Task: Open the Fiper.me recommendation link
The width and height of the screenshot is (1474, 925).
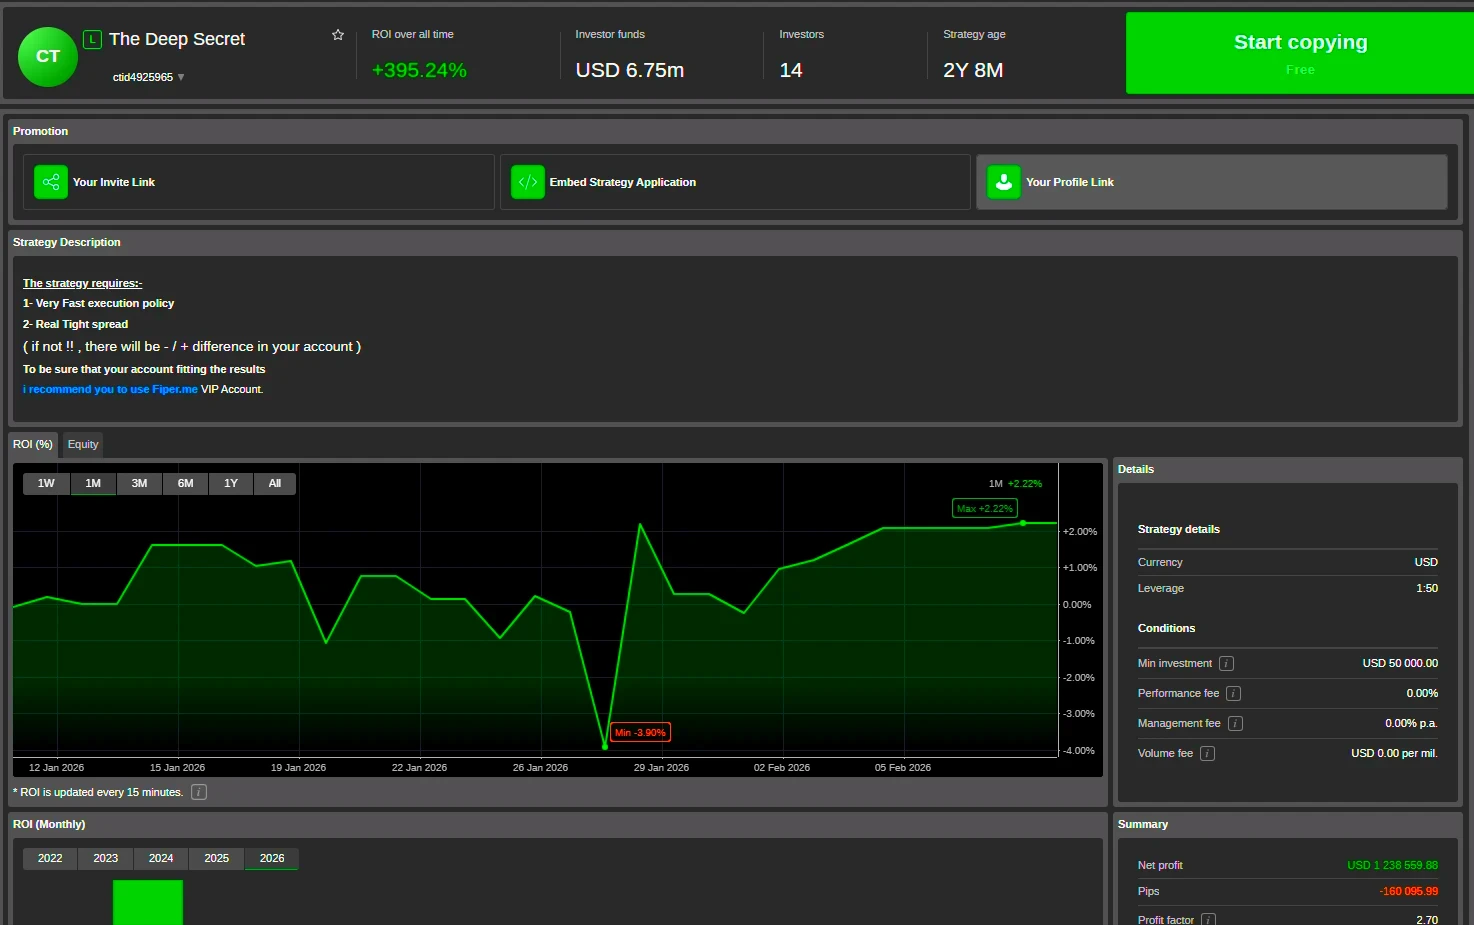Action: (x=110, y=389)
